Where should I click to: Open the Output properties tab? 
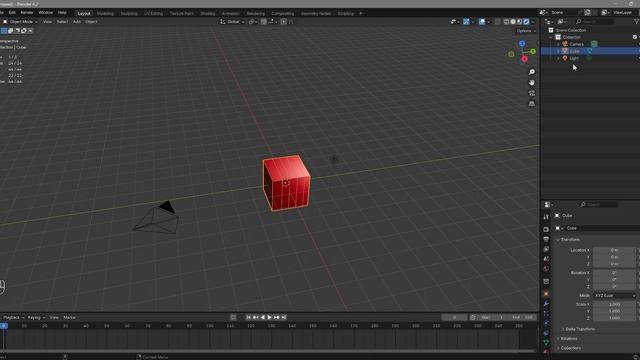[546, 239]
